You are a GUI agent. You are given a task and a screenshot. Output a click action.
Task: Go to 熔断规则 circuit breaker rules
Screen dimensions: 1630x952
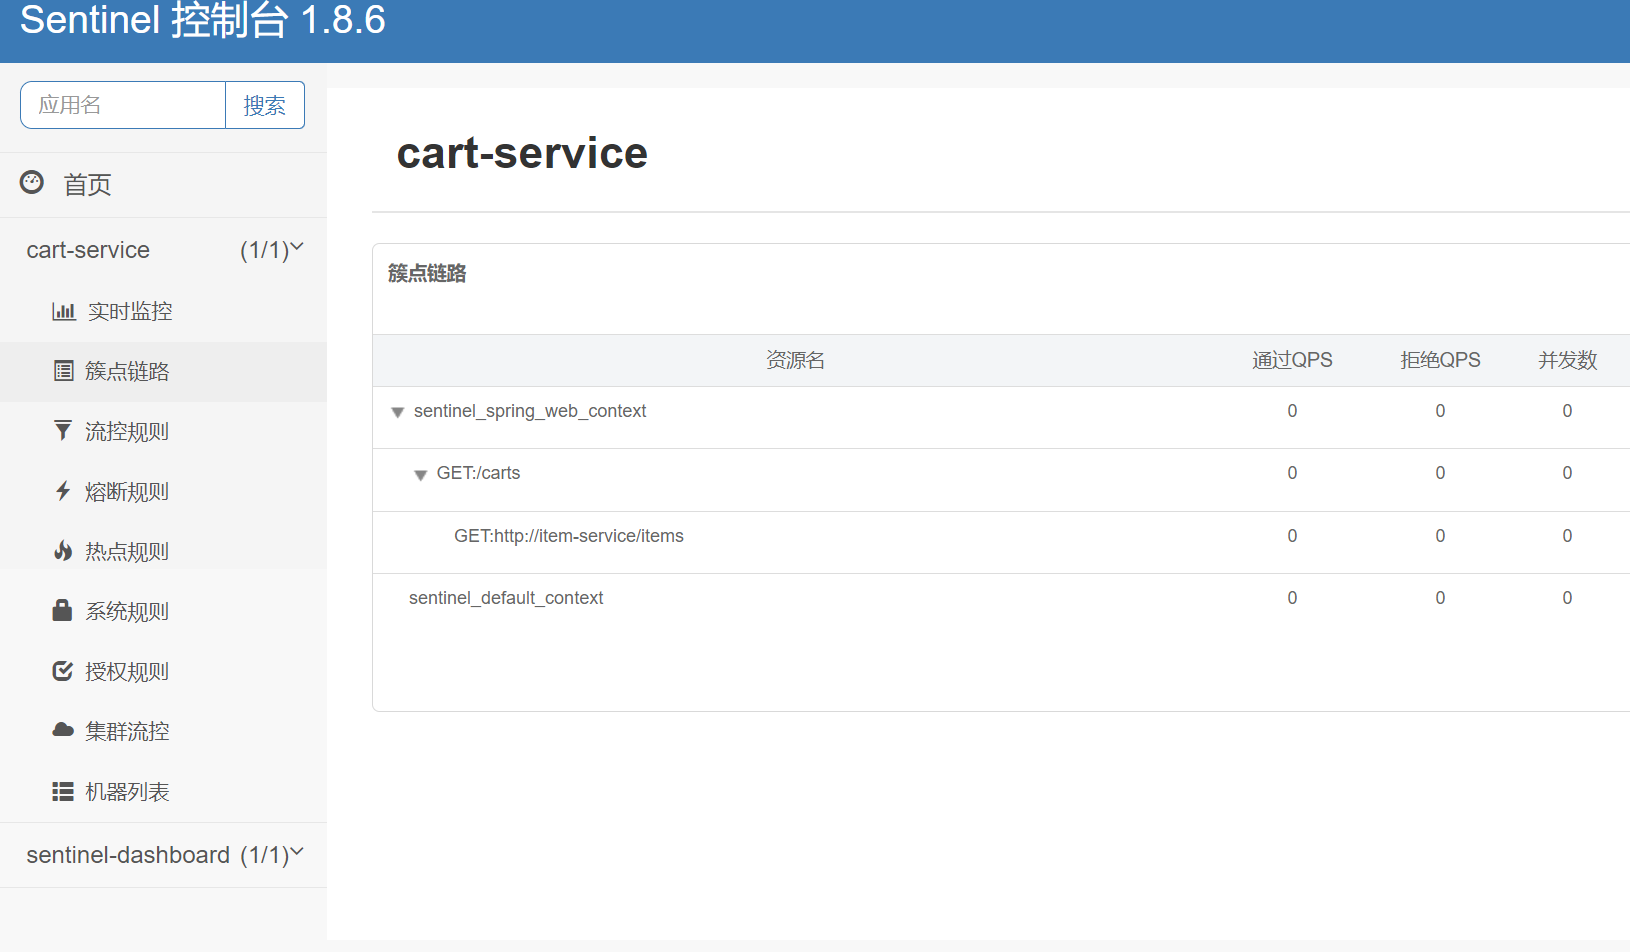127,491
